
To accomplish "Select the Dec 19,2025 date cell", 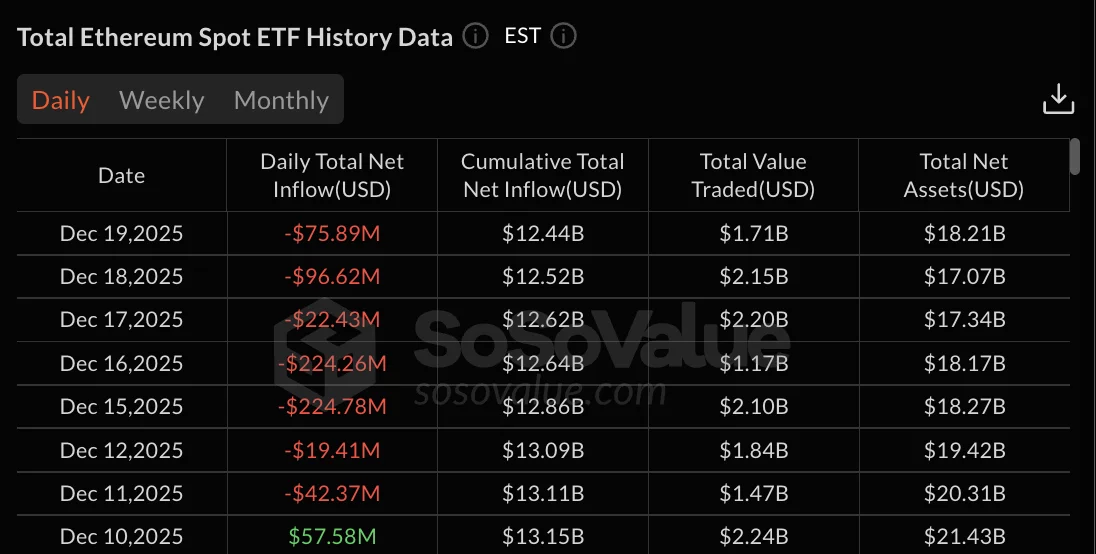I will click(122, 234).
